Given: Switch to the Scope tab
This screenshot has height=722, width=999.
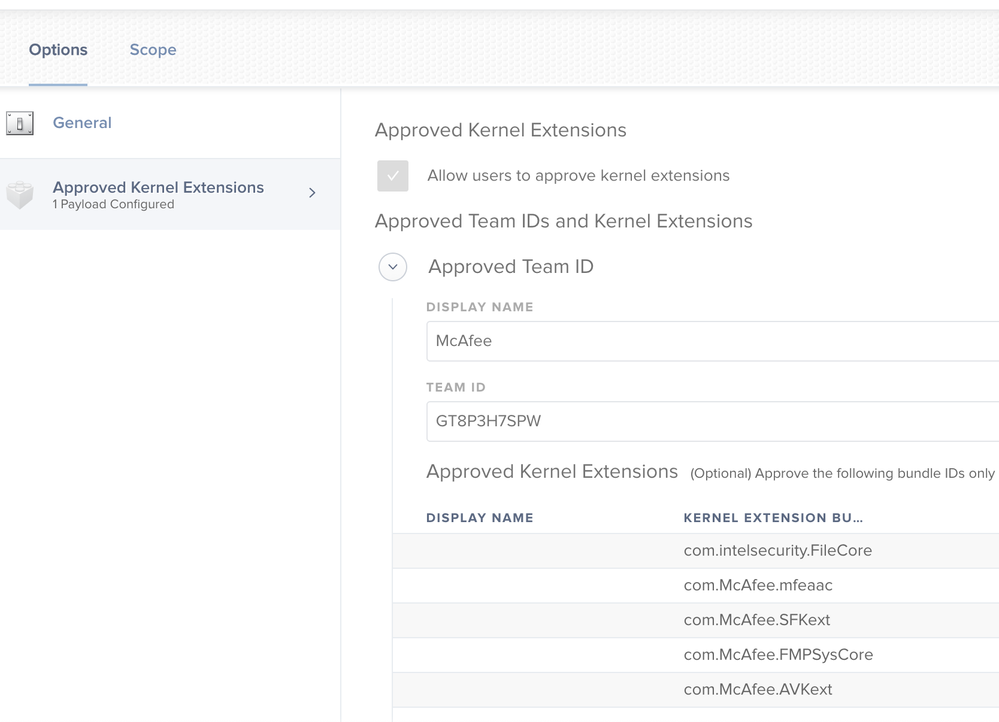Looking at the screenshot, I should tap(153, 50).
